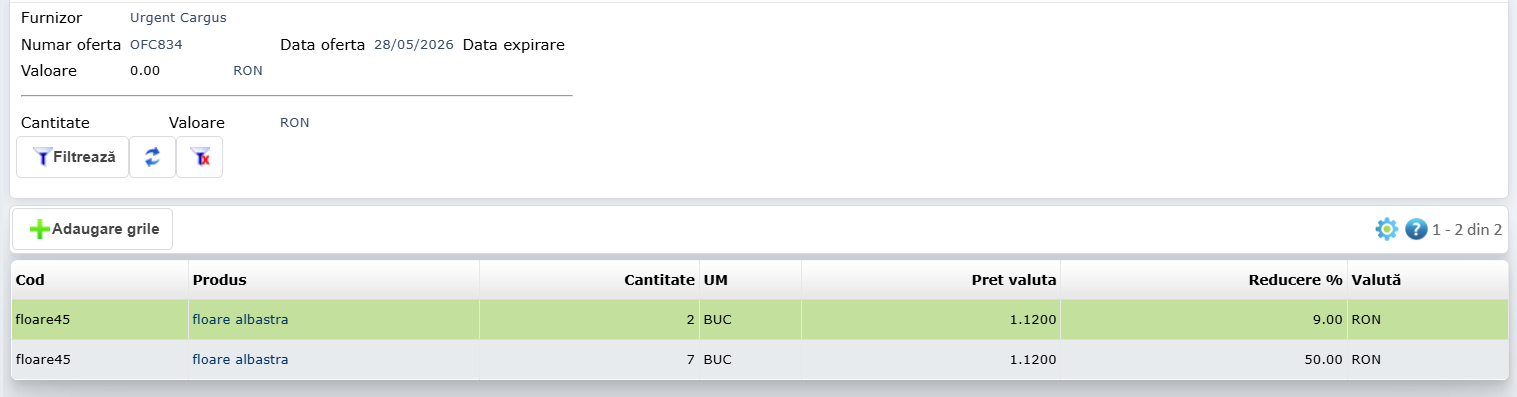Image resolution: width=1517 pixels, height=397 pixels.
Task: Clear filters using the funnel X icon
Action: pos(200,157)
